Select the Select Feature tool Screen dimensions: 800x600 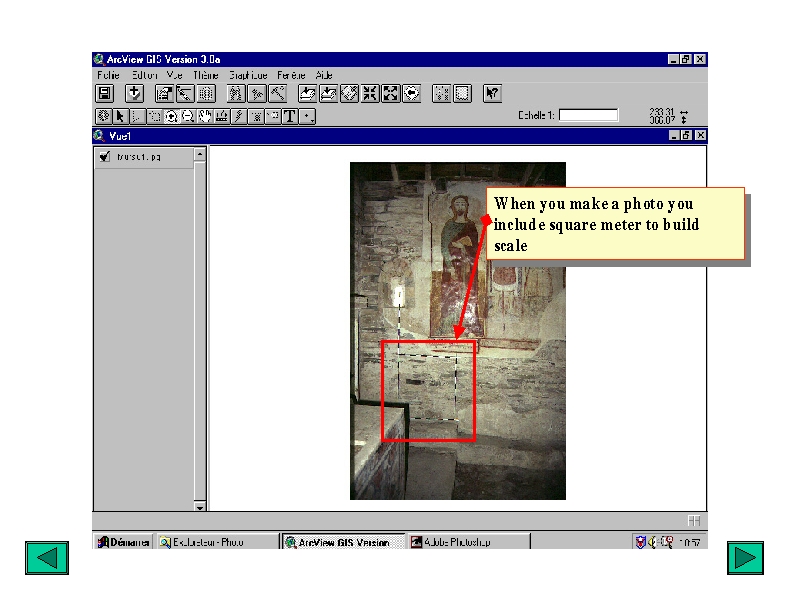click(x=154, y=116)
